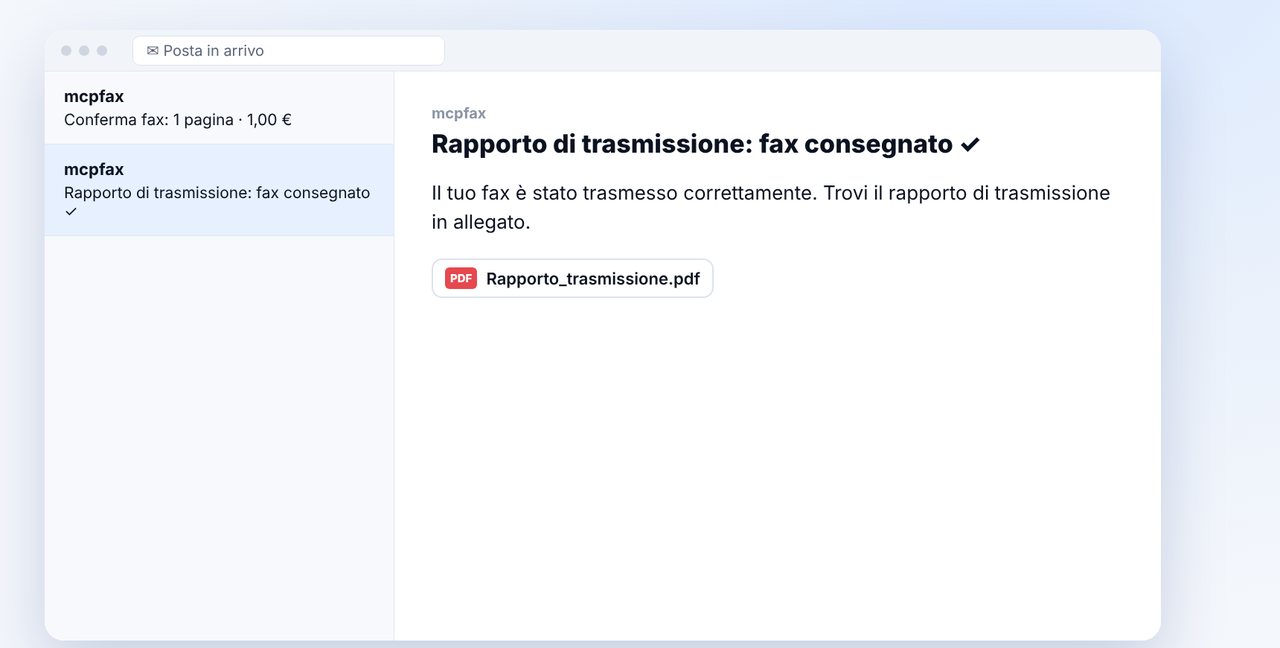Open the 'Conferma fax: 1 pagina' email
Image resolution: width=1280 pixels, height=648 pixels.
(x=219, y=108)
